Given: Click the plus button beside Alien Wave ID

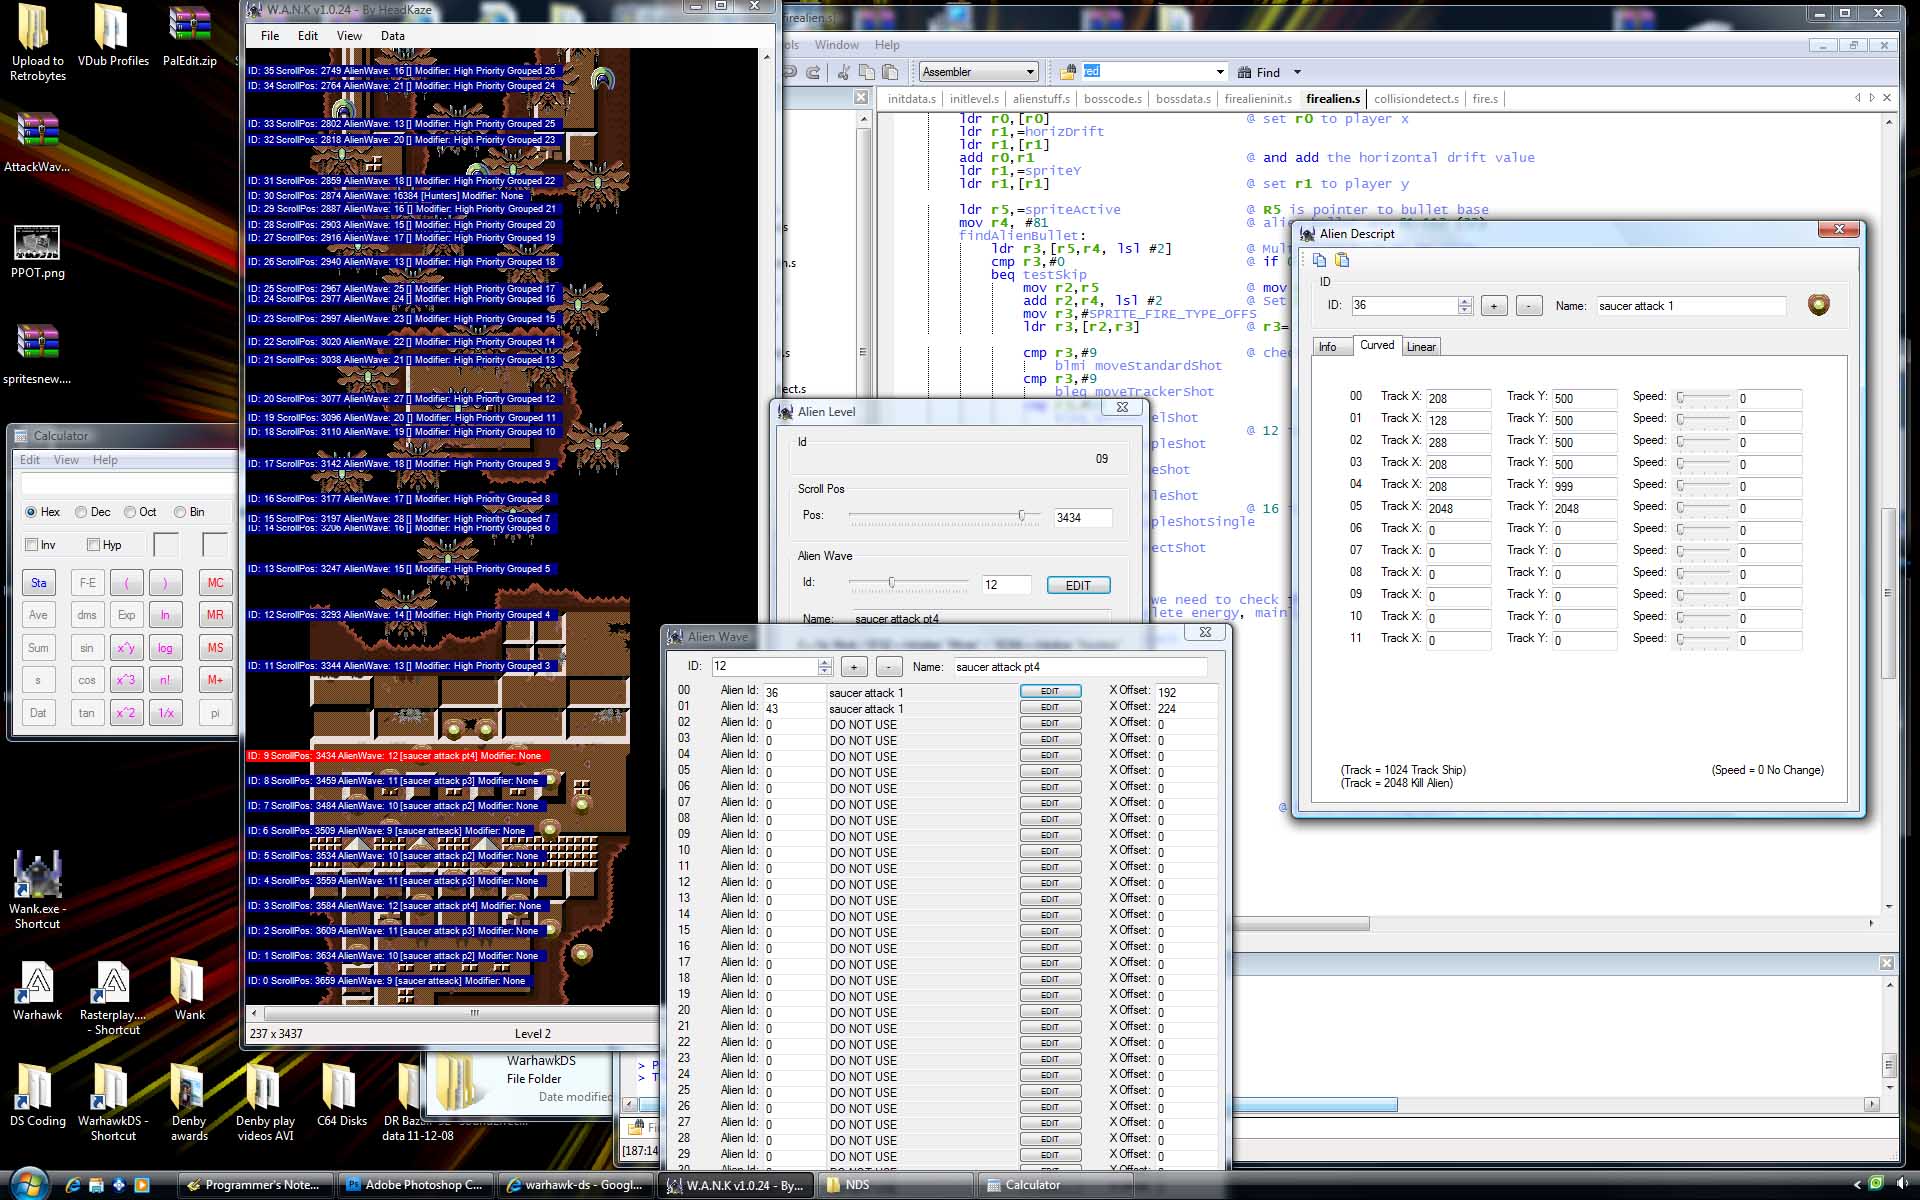Looking at the screenshot, I should [854, 667].
